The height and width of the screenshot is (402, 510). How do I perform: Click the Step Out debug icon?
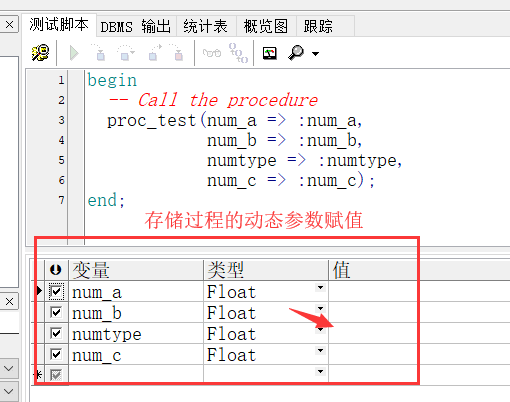click(x=155, y=53)
